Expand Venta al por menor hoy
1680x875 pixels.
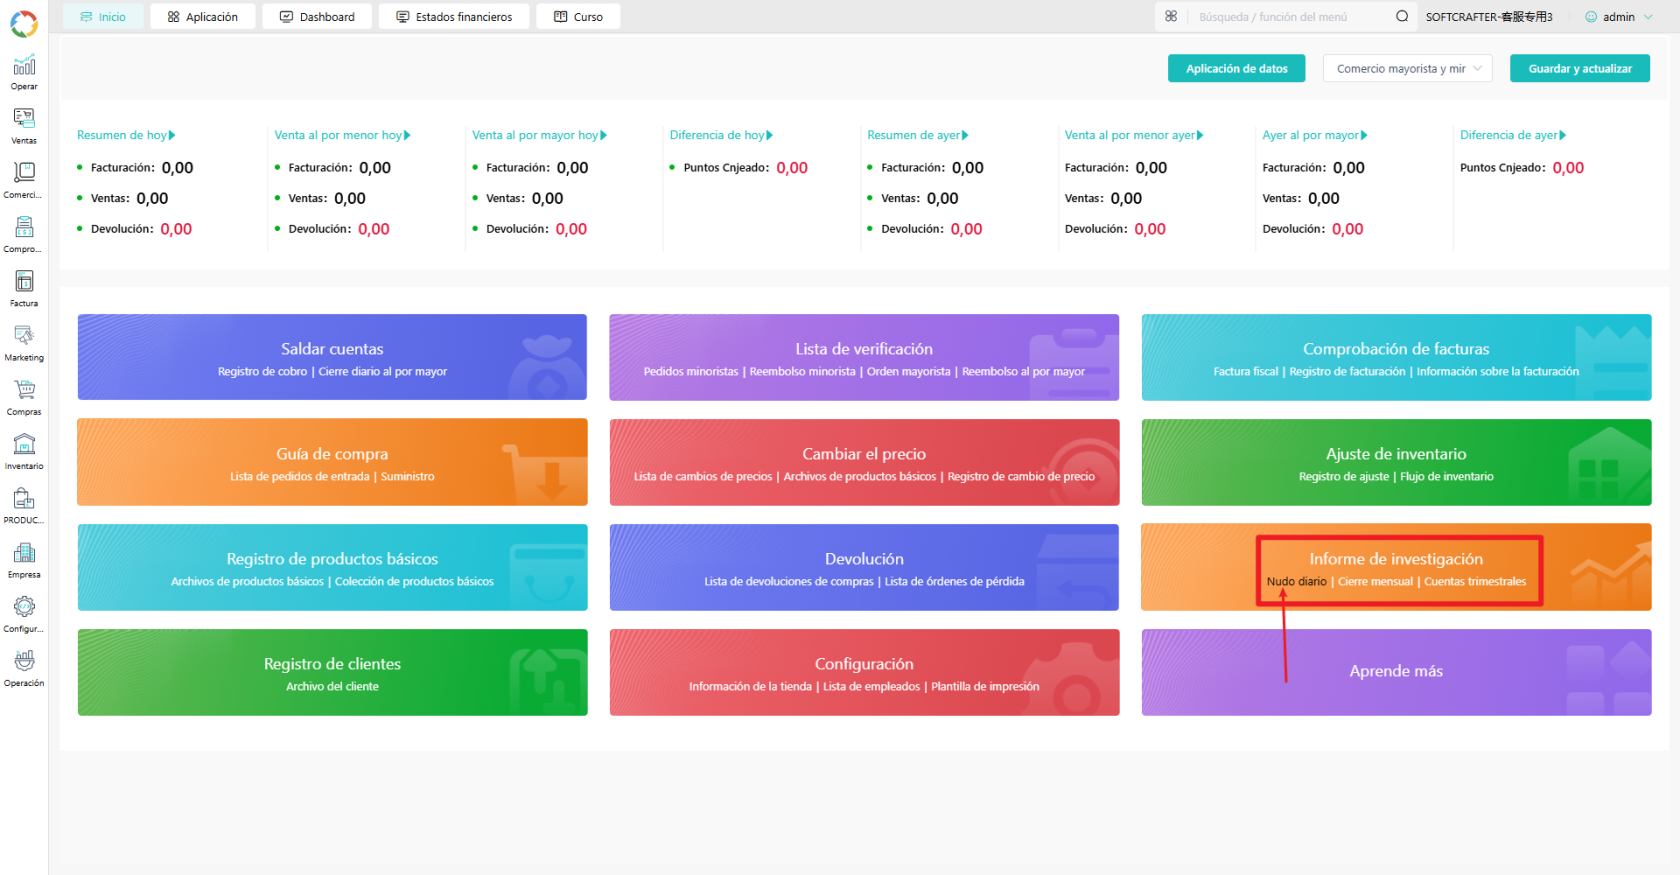(x=342, y=135)
